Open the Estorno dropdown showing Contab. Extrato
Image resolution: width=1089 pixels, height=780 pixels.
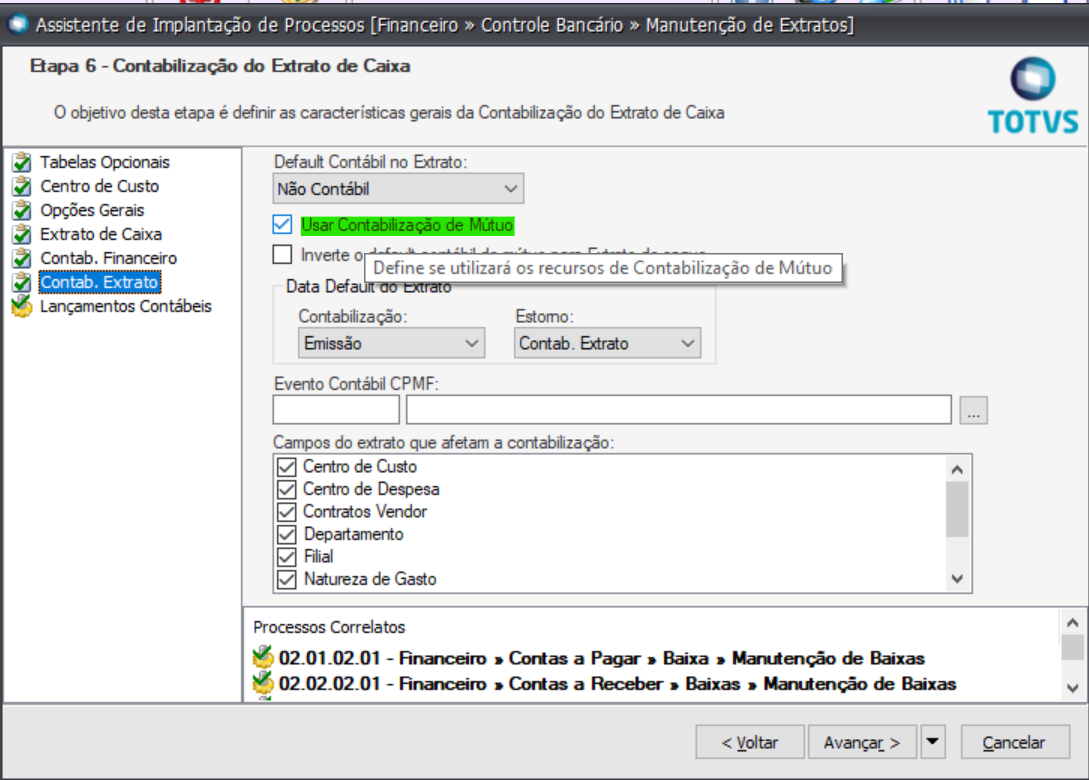pos(607,343)
